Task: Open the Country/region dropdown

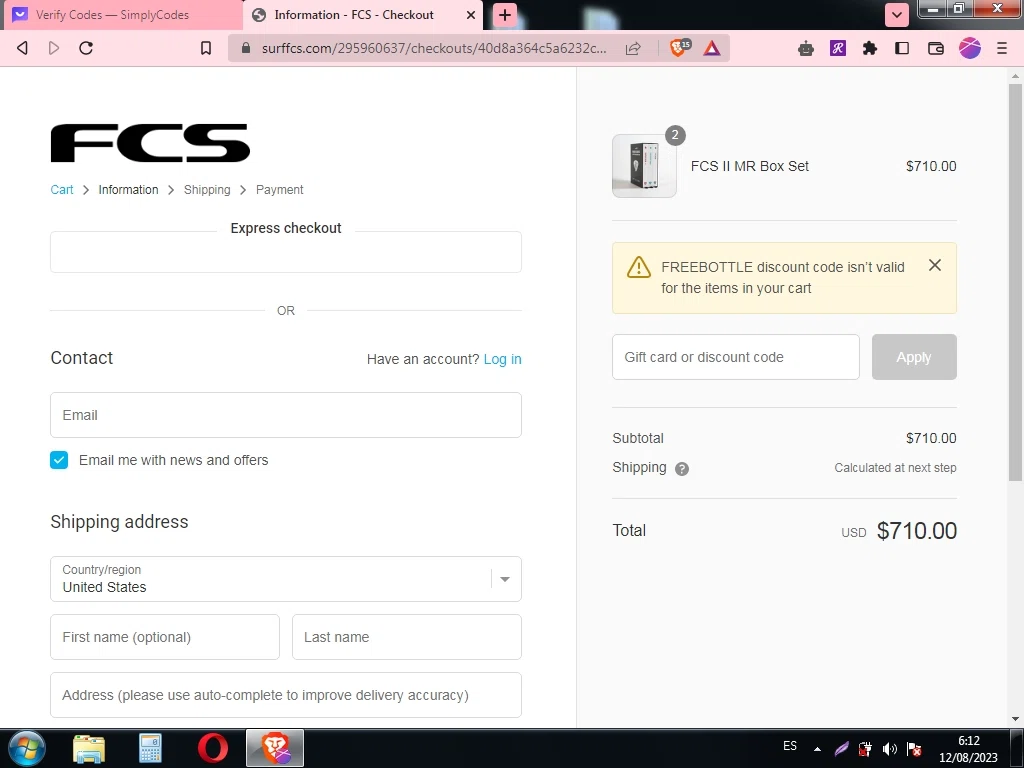Action: [285, 579]
